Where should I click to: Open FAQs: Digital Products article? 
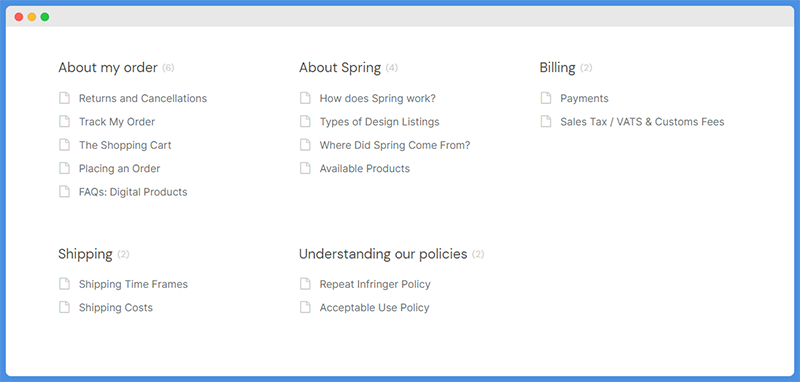pyautogui.click(x=133, y=192)
